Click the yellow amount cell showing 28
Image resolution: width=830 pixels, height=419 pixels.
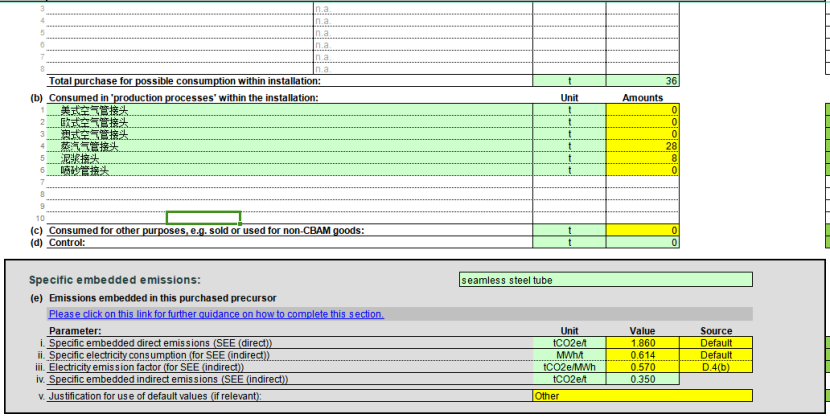[x=643, y=146]
